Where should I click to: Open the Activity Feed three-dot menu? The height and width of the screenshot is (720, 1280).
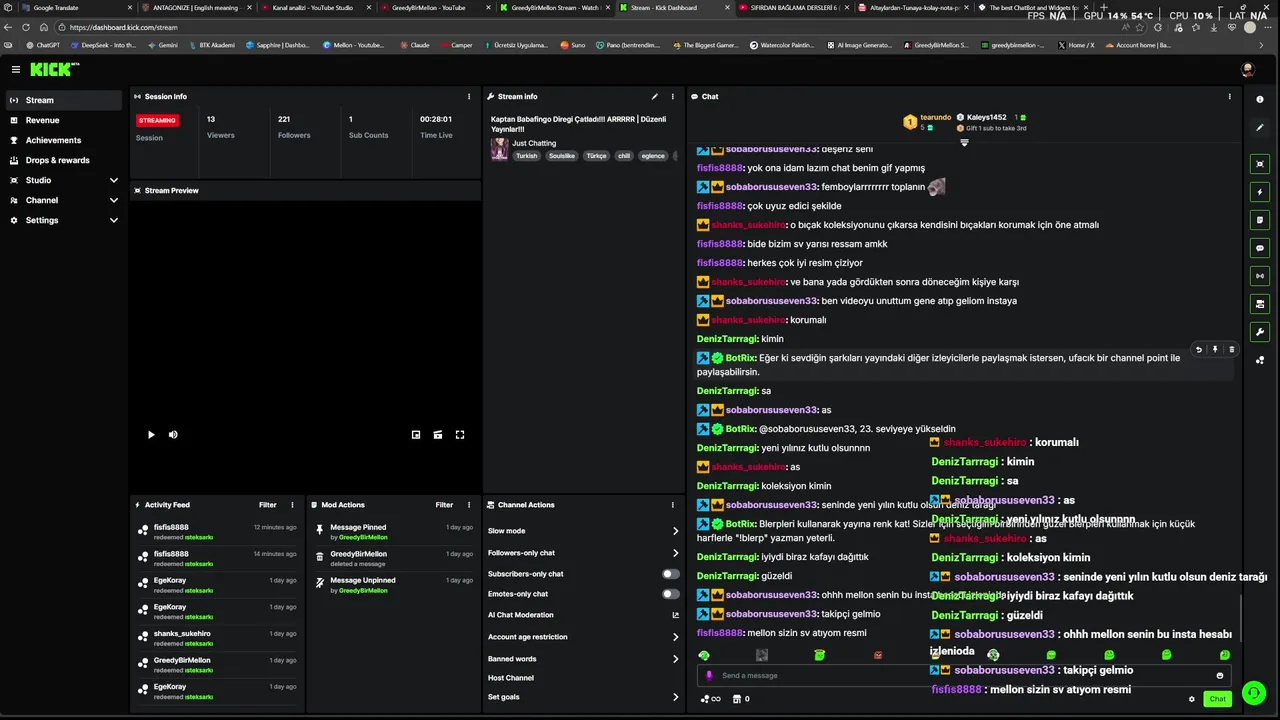(292, 505)
